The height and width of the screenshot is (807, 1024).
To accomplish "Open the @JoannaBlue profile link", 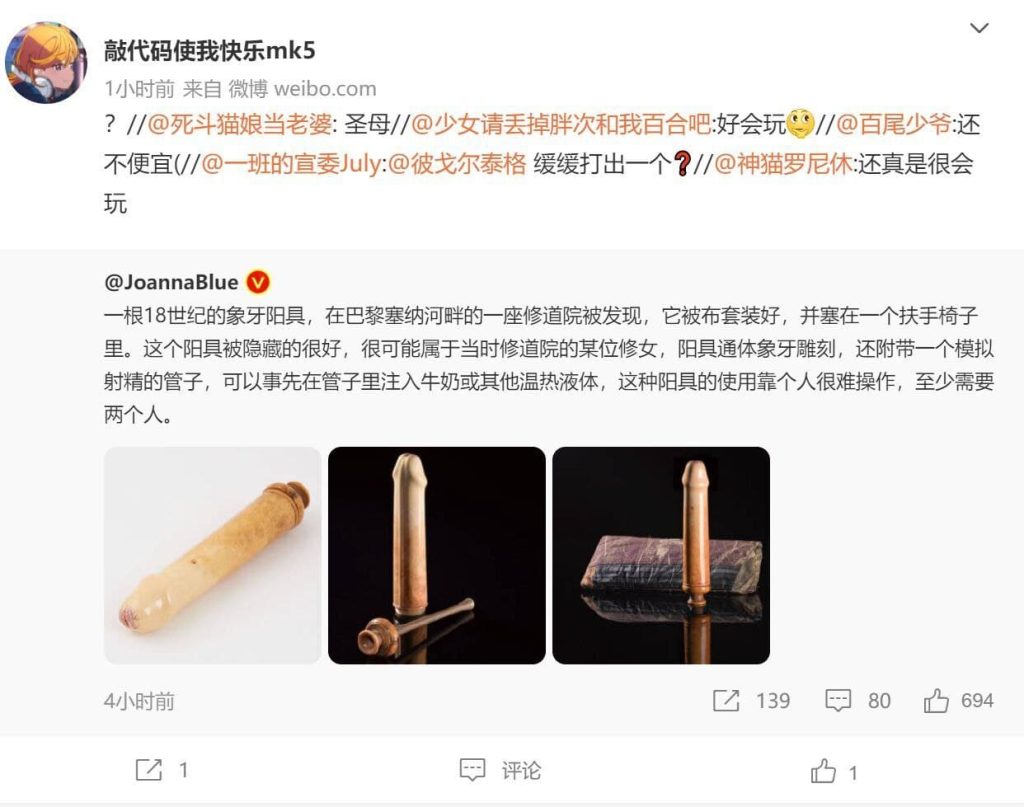I will pyautogui.click(x=171, y=282).
